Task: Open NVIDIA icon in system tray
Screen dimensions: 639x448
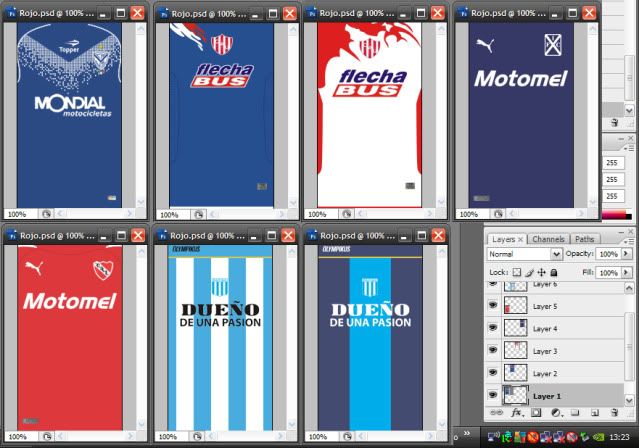Action: point(598,437)
